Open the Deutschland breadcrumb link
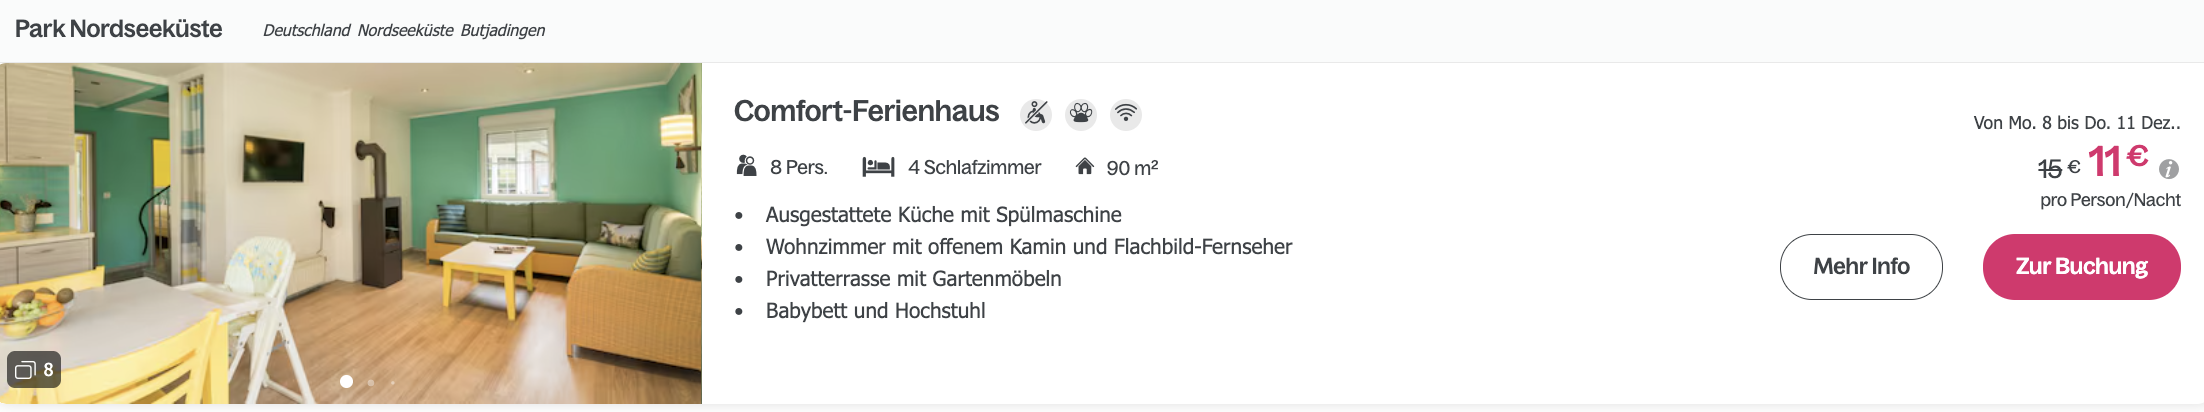 coord(306,30)
